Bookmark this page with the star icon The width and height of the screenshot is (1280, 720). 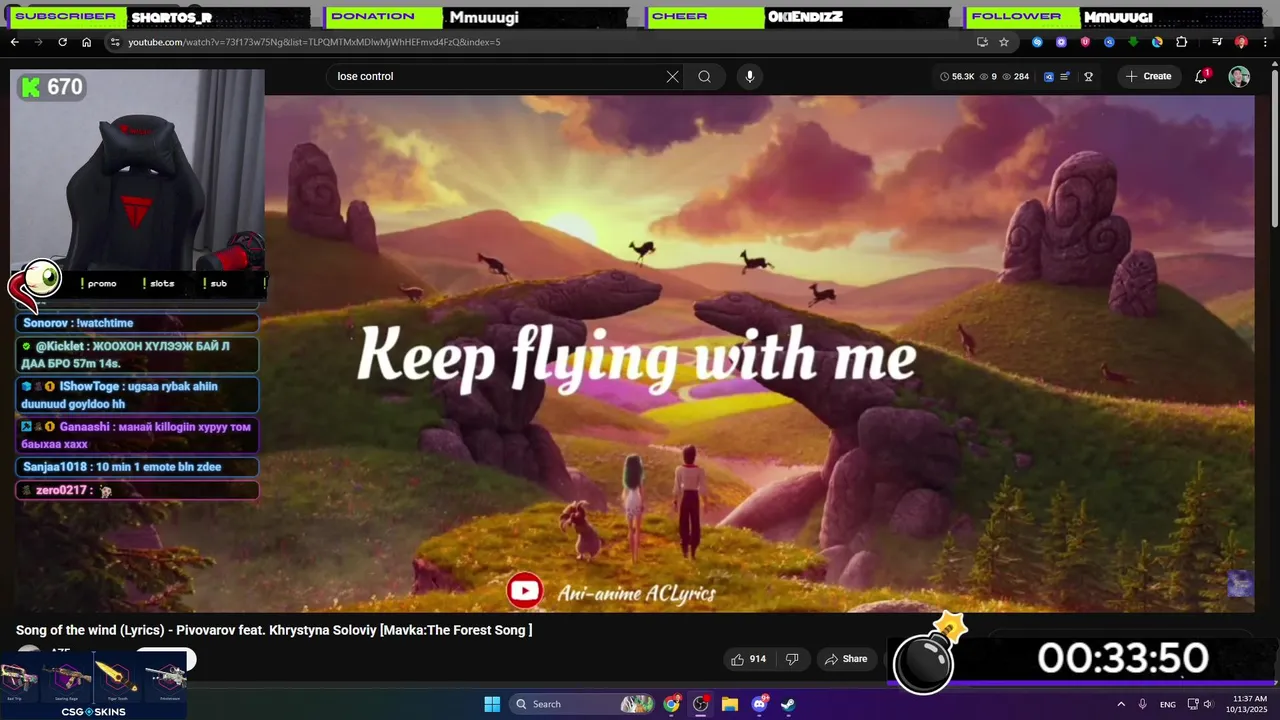pyautogui.click(x=1004, y=42)
